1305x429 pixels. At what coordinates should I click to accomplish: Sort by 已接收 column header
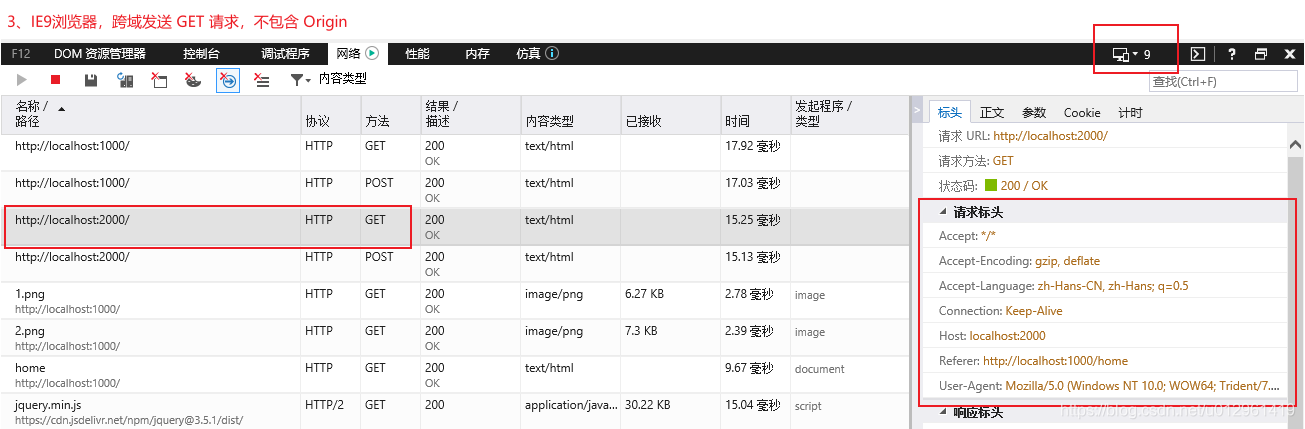point(670,113)
